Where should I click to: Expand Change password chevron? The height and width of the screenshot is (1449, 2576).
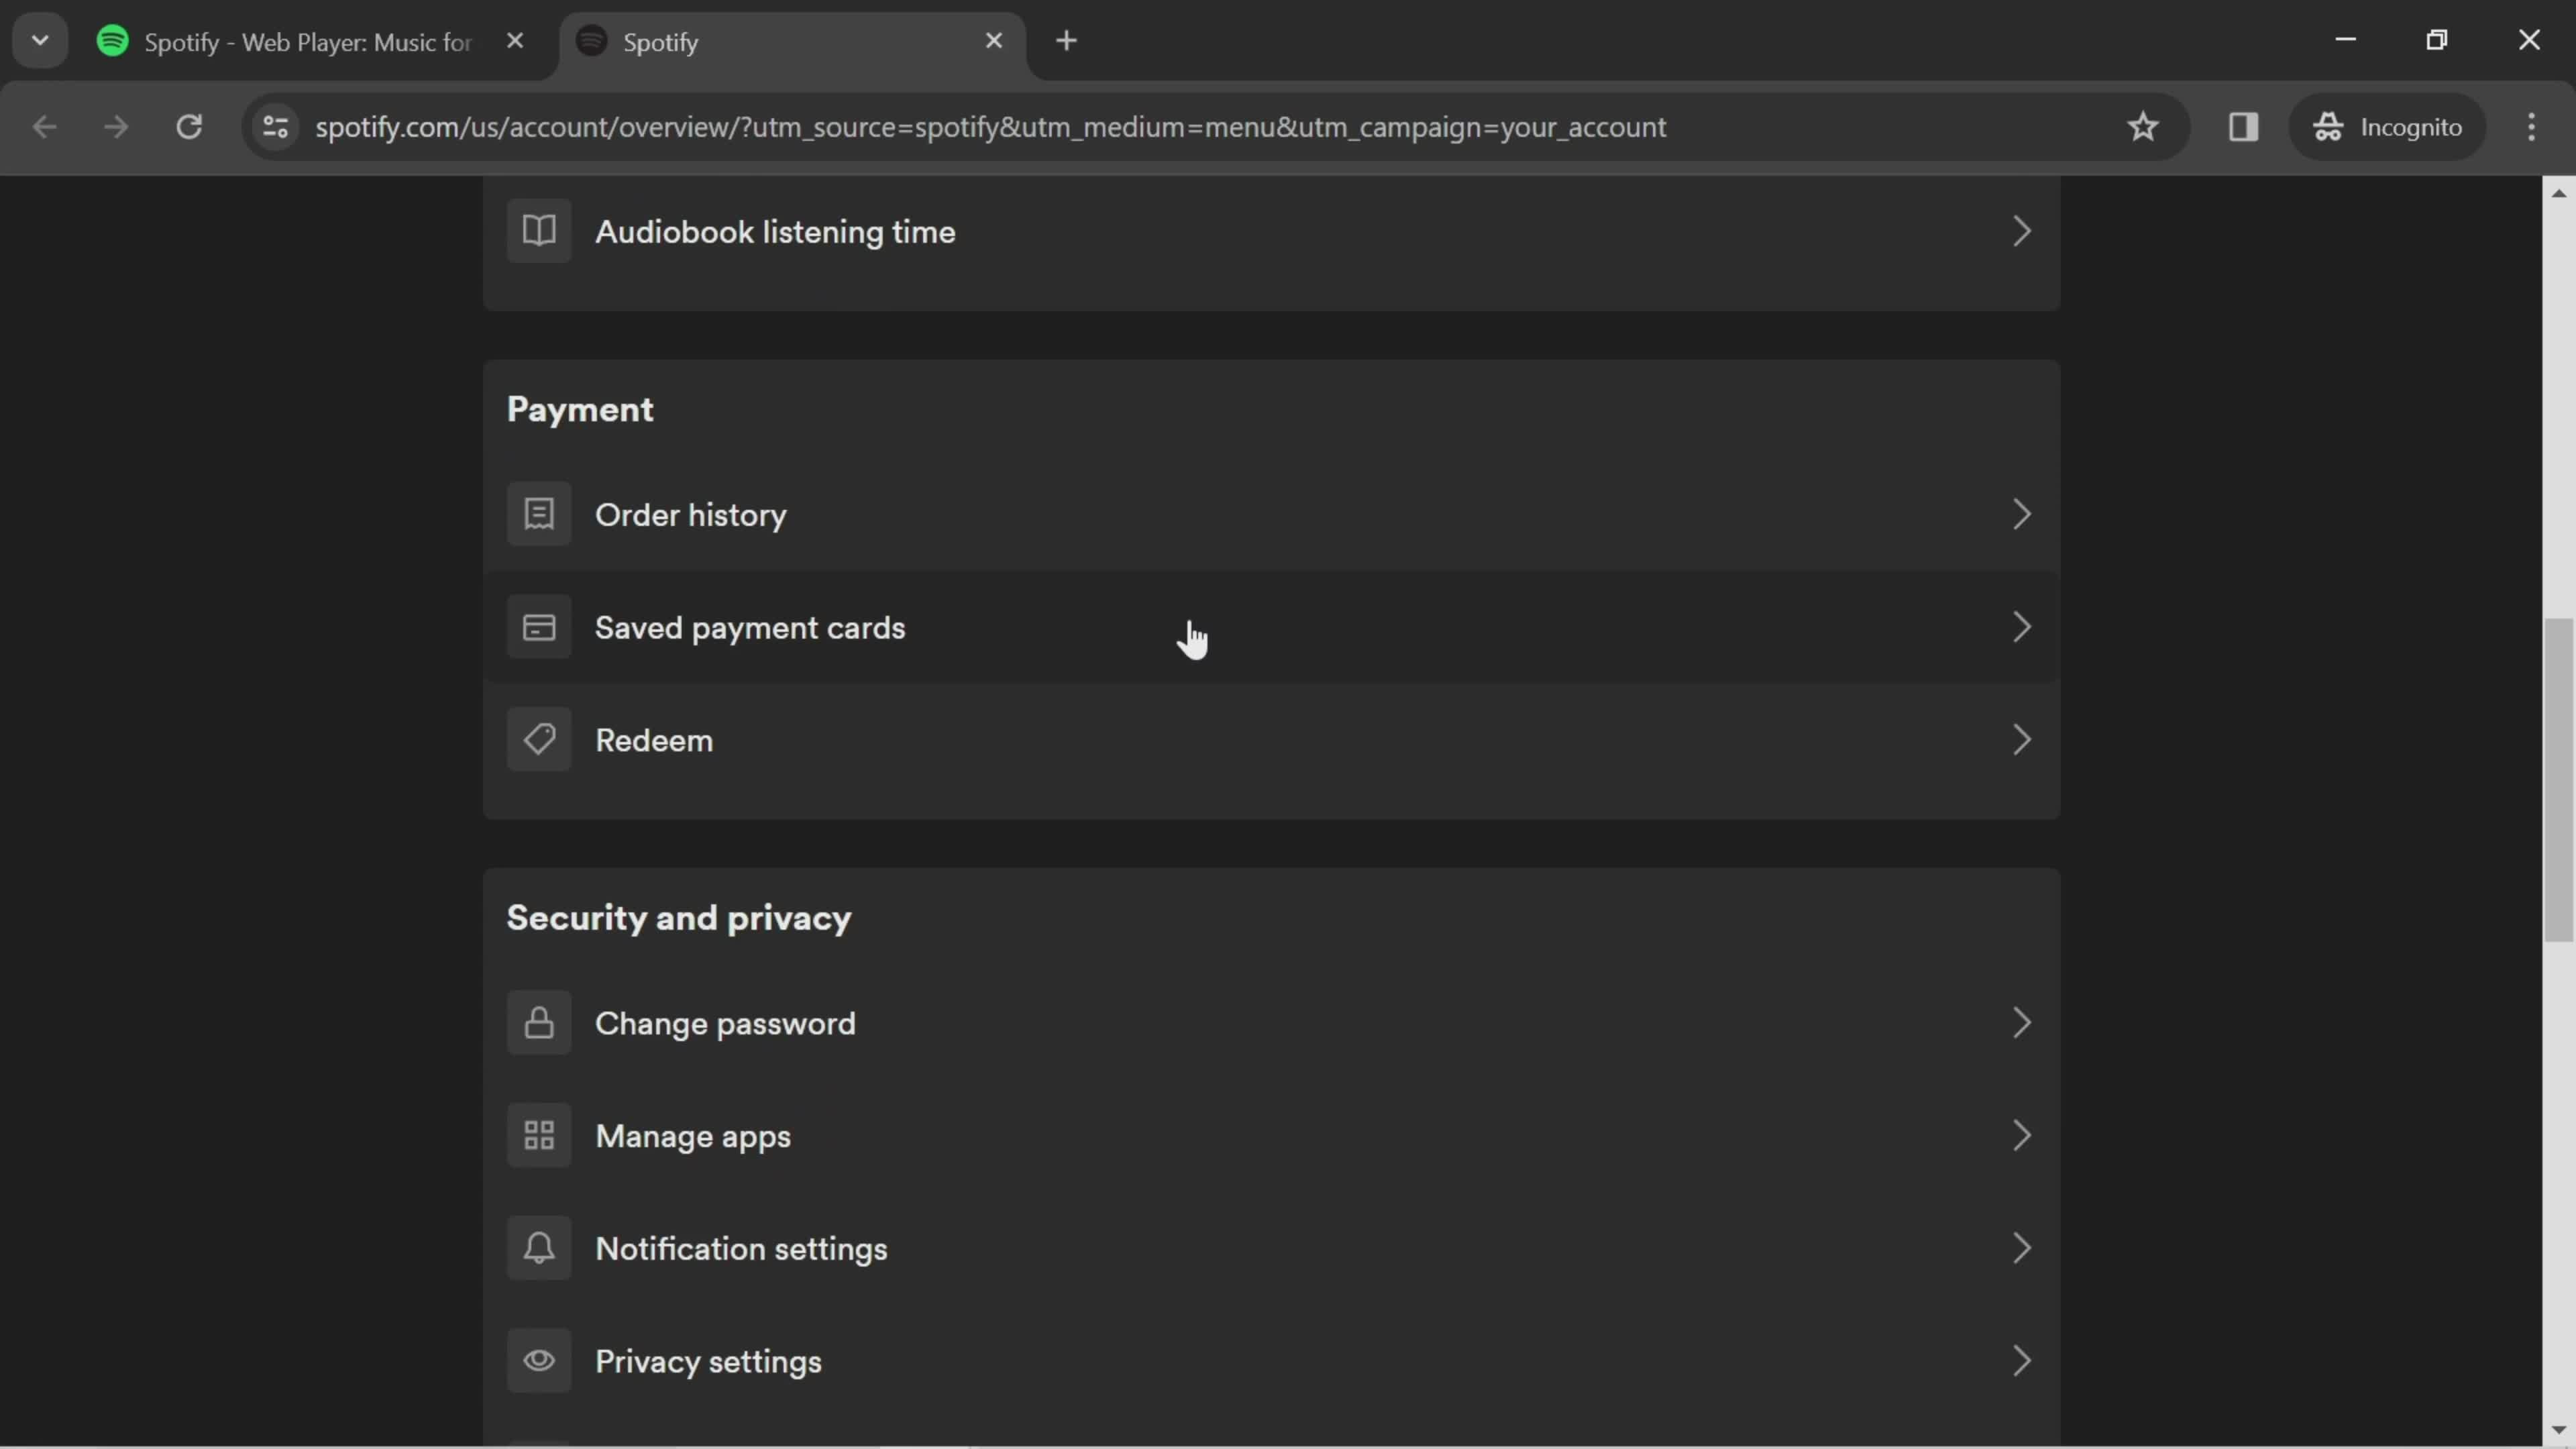(2021, 1023)
